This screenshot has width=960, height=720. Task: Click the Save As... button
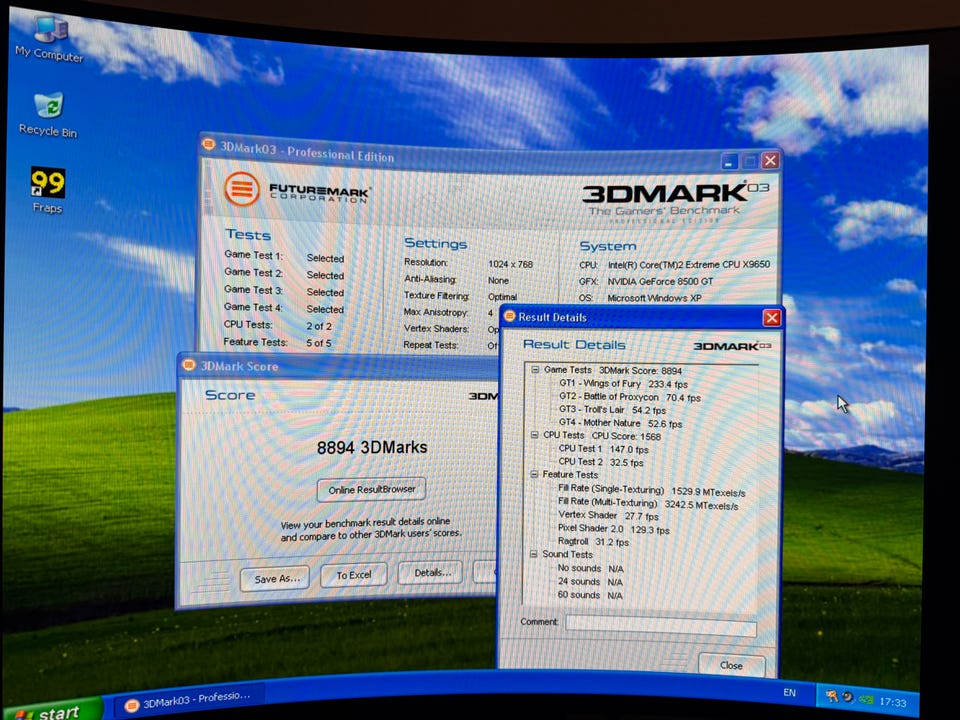(275, 579)
